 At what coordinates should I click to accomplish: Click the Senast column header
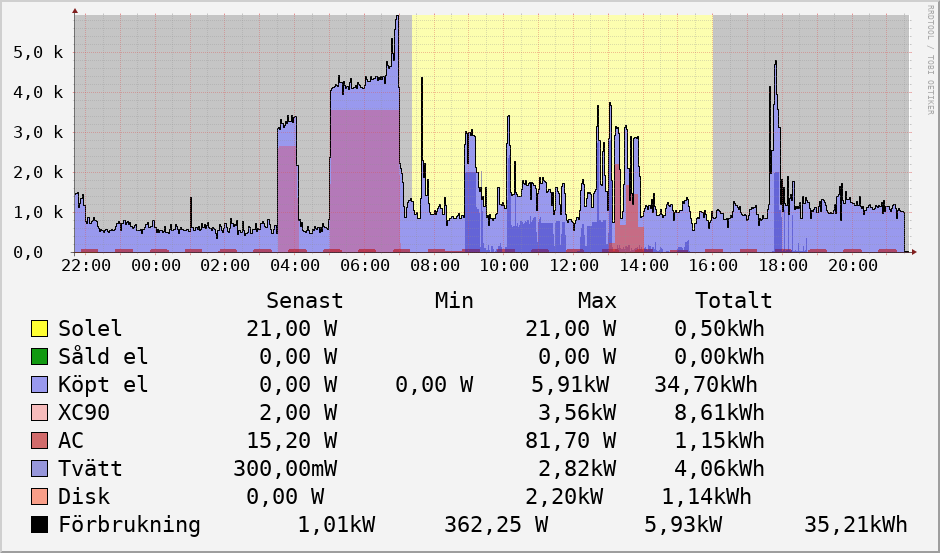pos(304,301)
